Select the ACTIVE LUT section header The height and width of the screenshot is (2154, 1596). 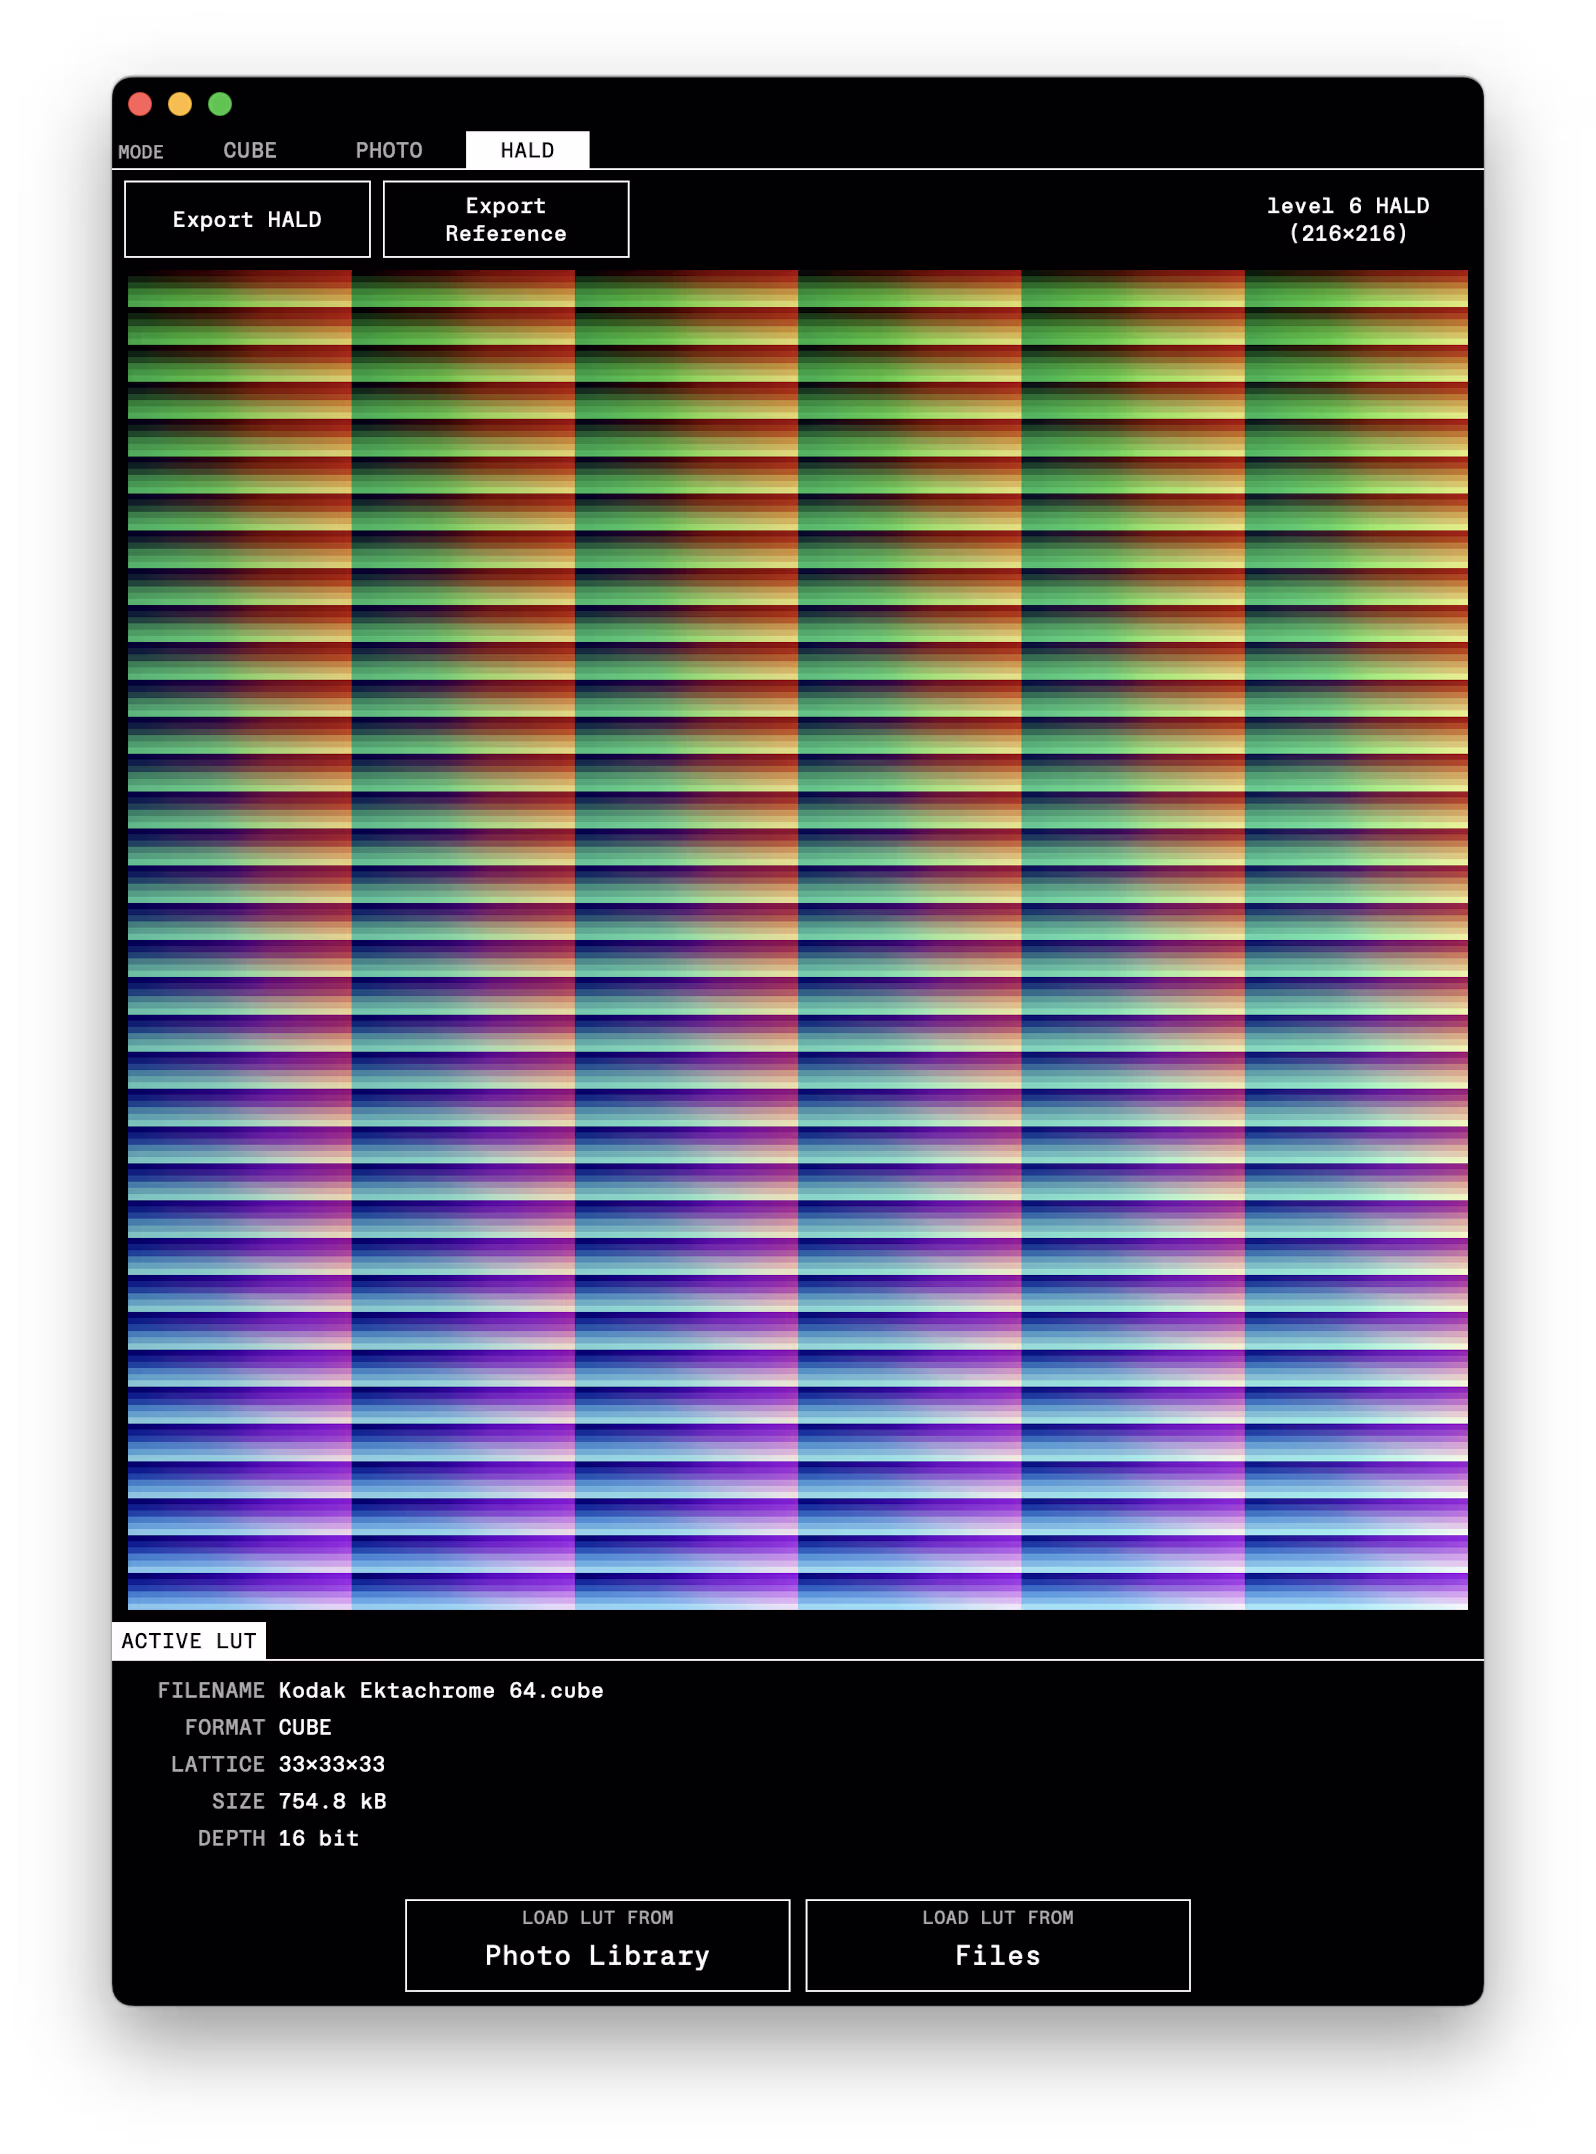(x=189, y=1641)
